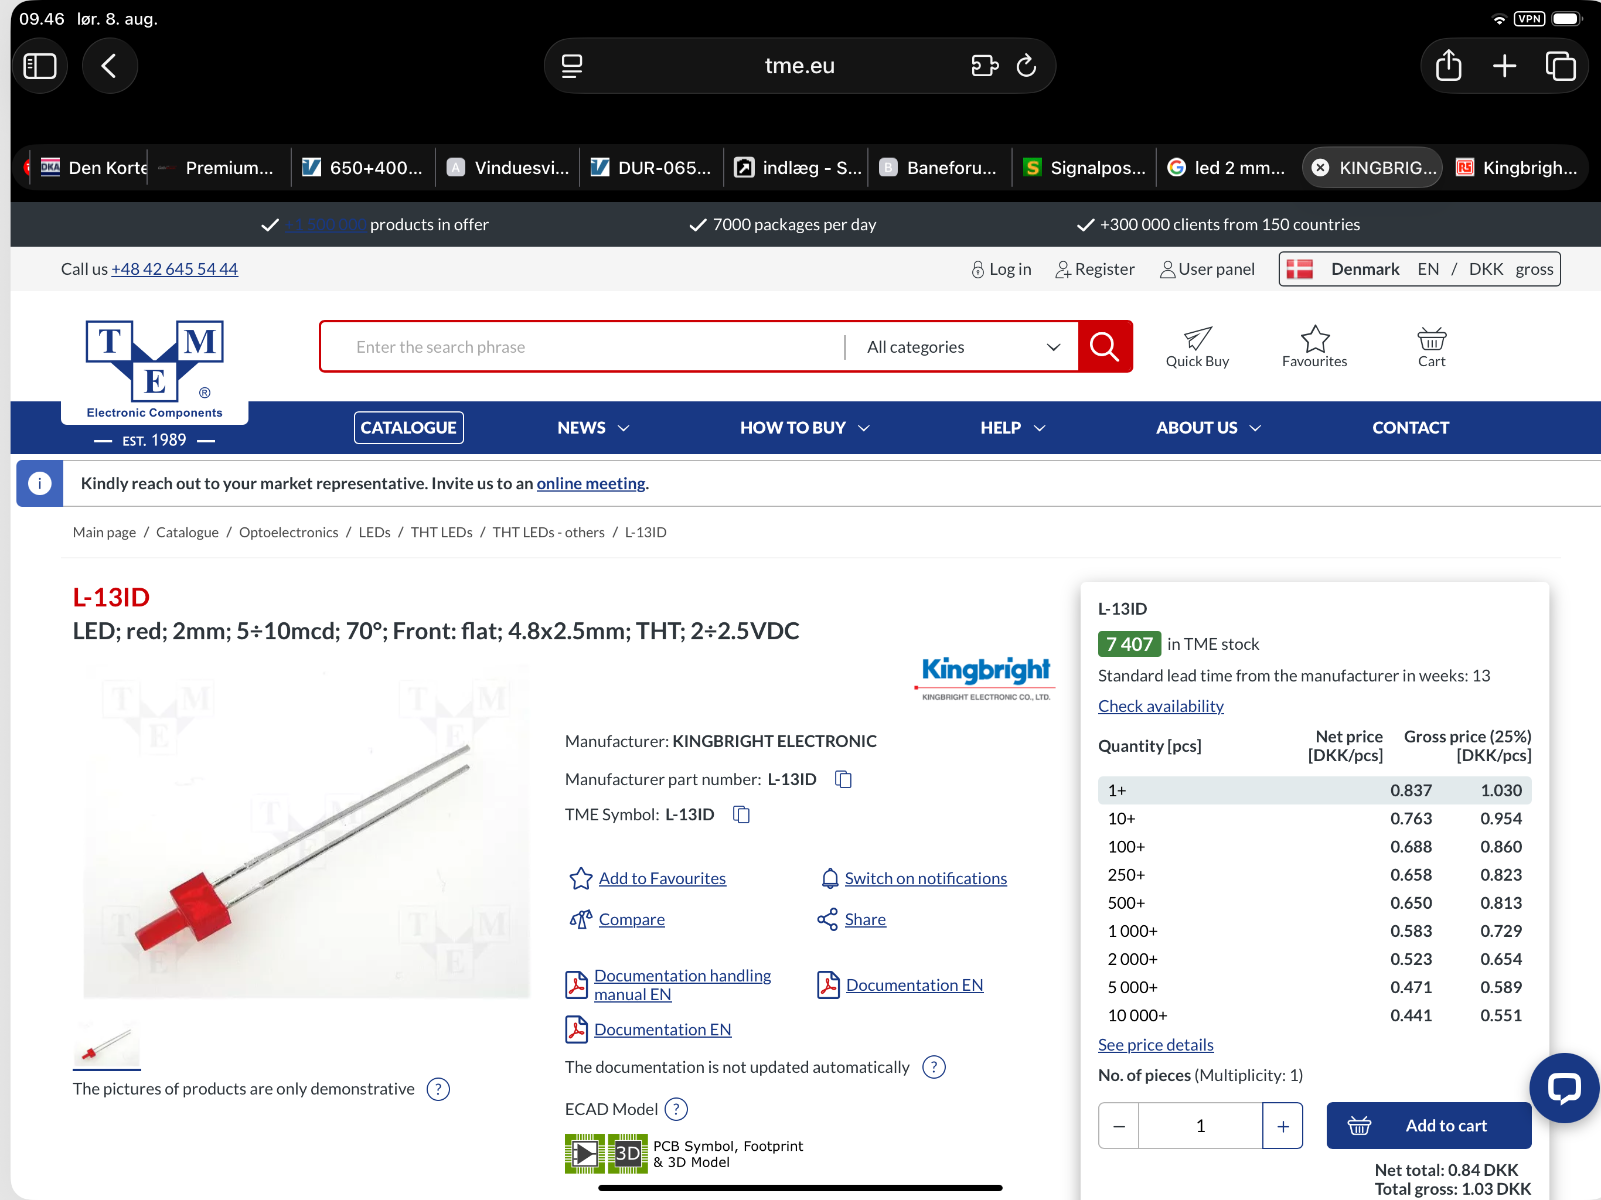Close the KINGBRIG... tab with X icon
Screen dimensions: 1601x1200
pyautogui.click(x=1320, y=168)
